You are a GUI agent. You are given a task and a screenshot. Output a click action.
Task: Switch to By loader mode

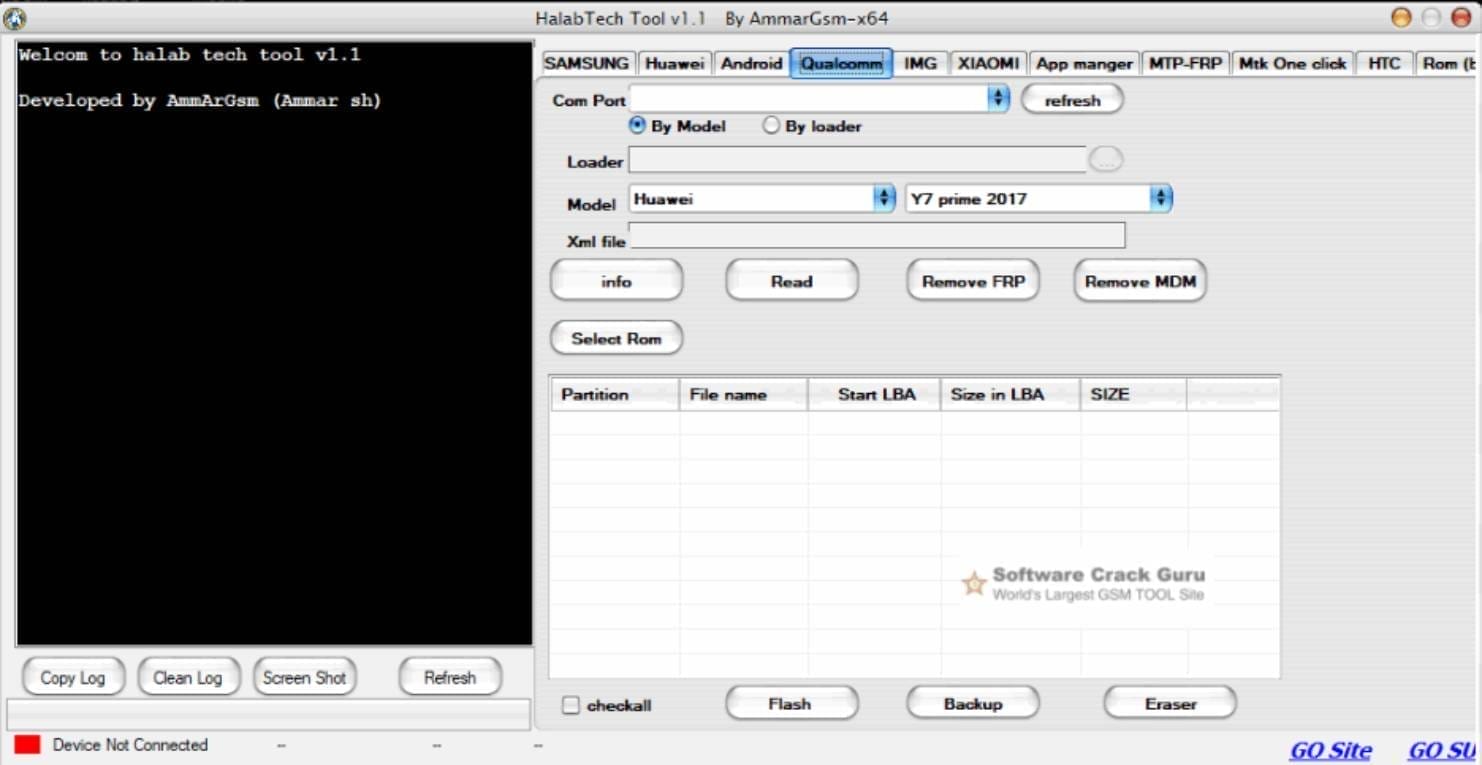[x=771, y=125]
